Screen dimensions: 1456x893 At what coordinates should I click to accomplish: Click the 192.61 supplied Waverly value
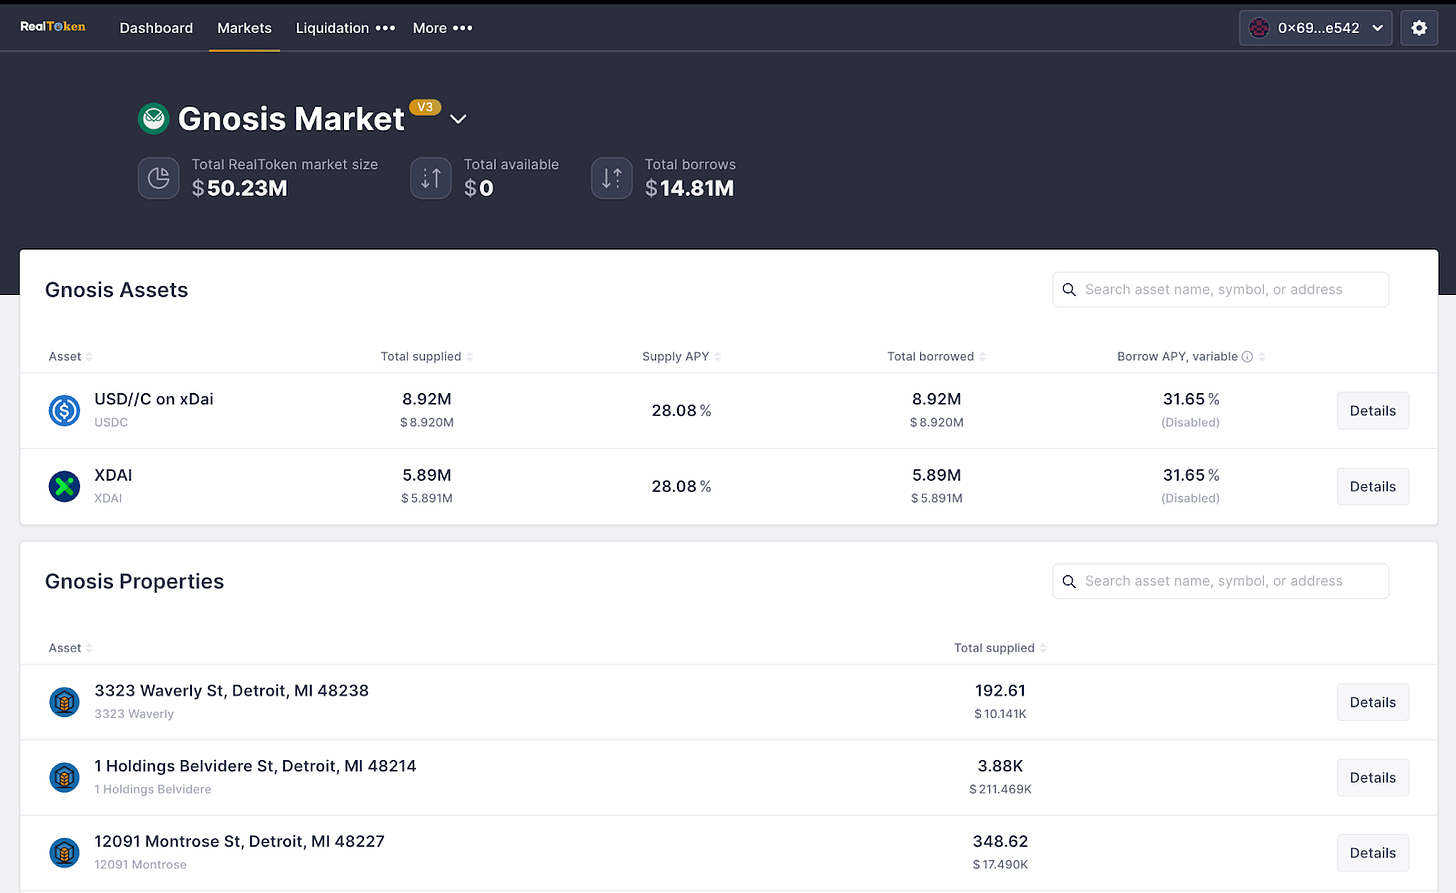click(1000, 690)
